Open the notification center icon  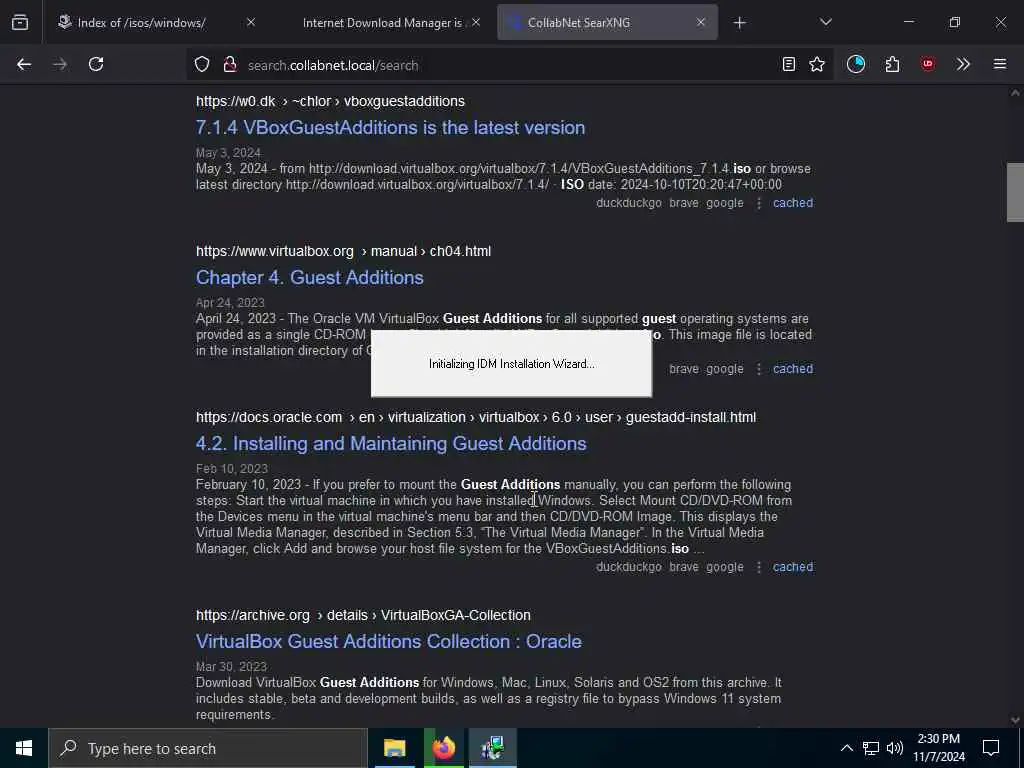[991, 748]
